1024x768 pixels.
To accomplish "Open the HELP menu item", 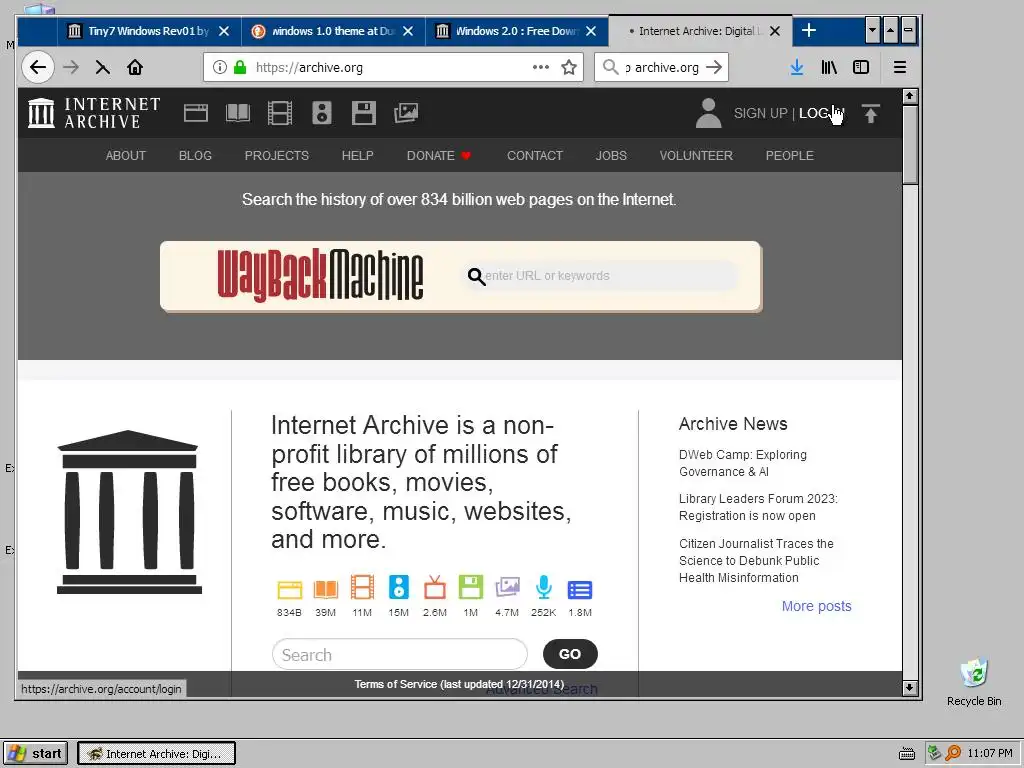I will [357, 155].
